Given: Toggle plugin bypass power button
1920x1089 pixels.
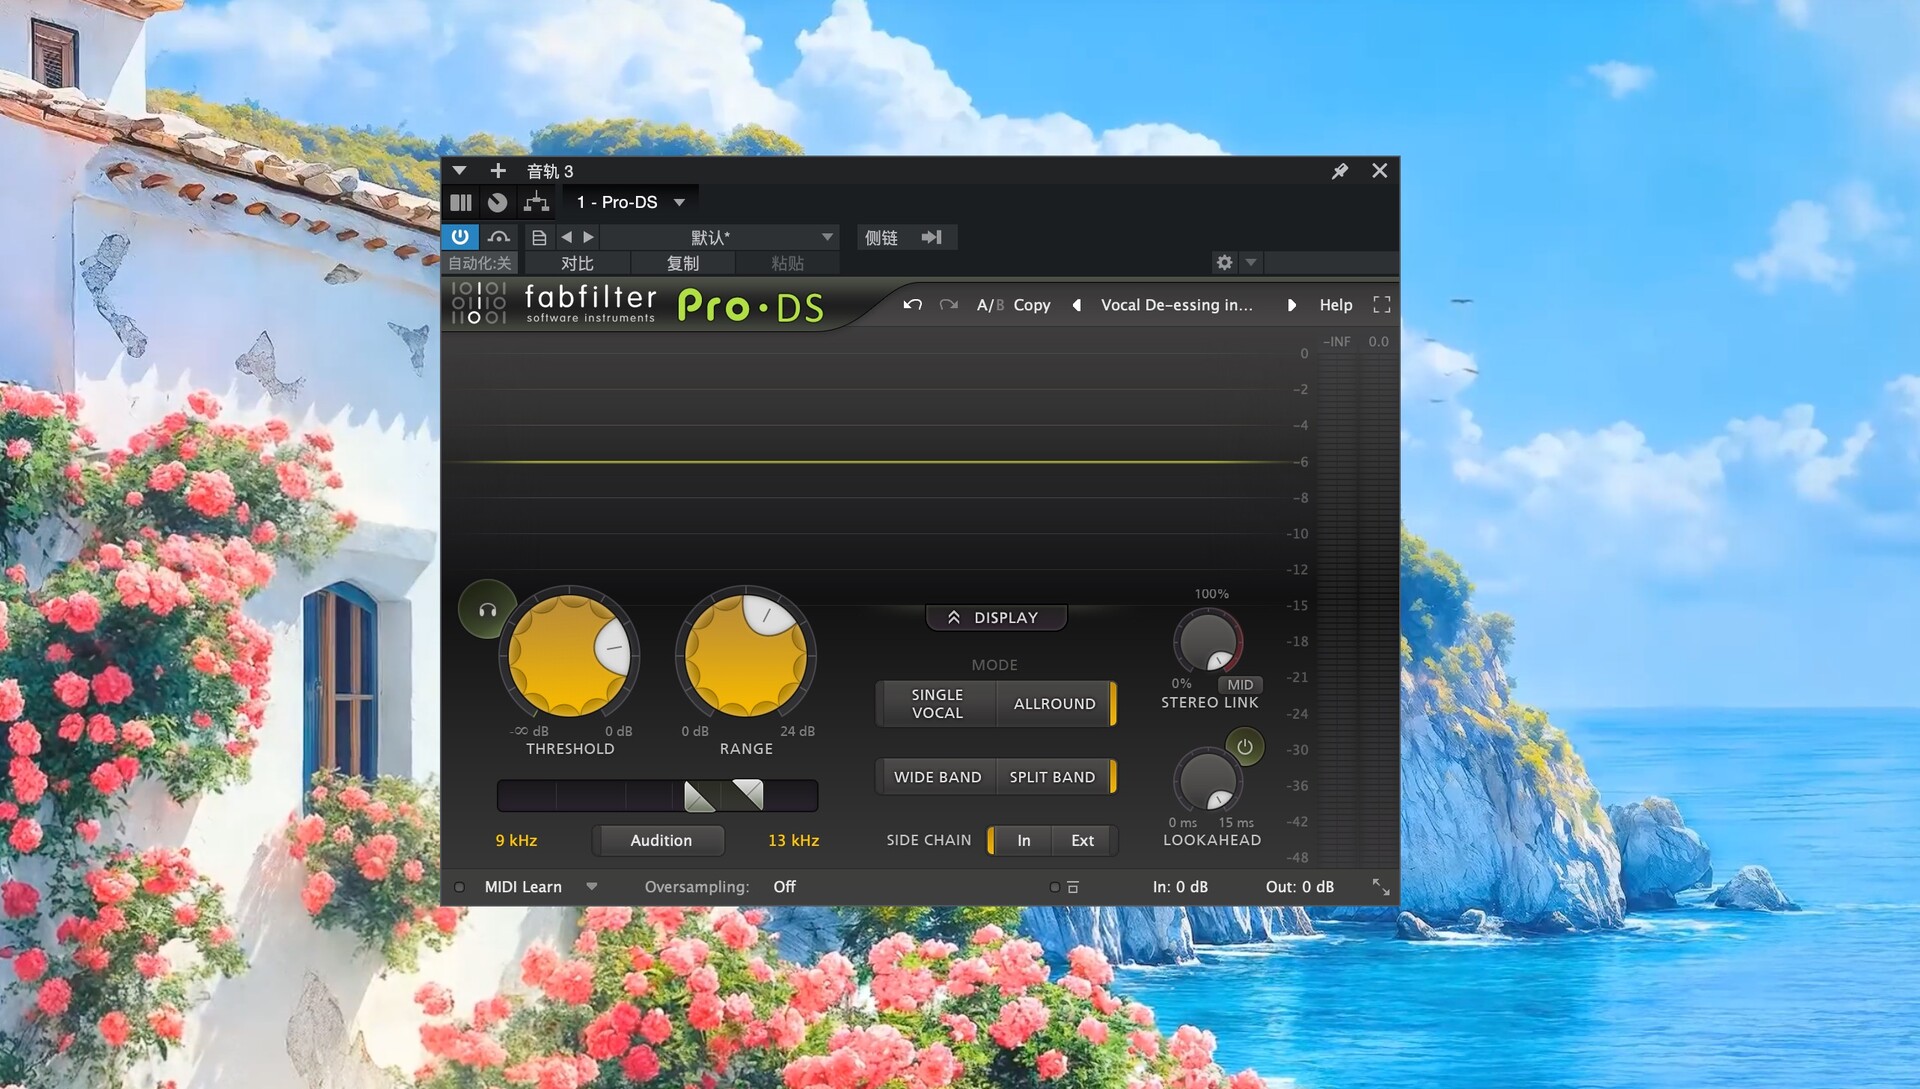Looking at the screenshot, I should (x=460, y=237).
